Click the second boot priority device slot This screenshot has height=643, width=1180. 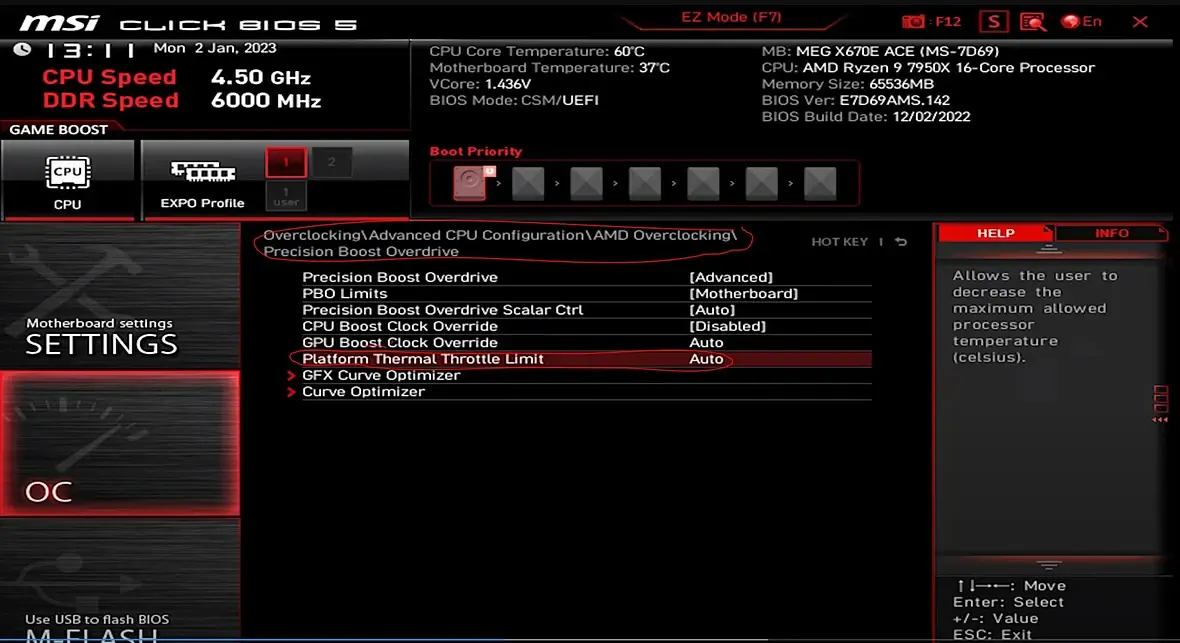pos(528,183)
